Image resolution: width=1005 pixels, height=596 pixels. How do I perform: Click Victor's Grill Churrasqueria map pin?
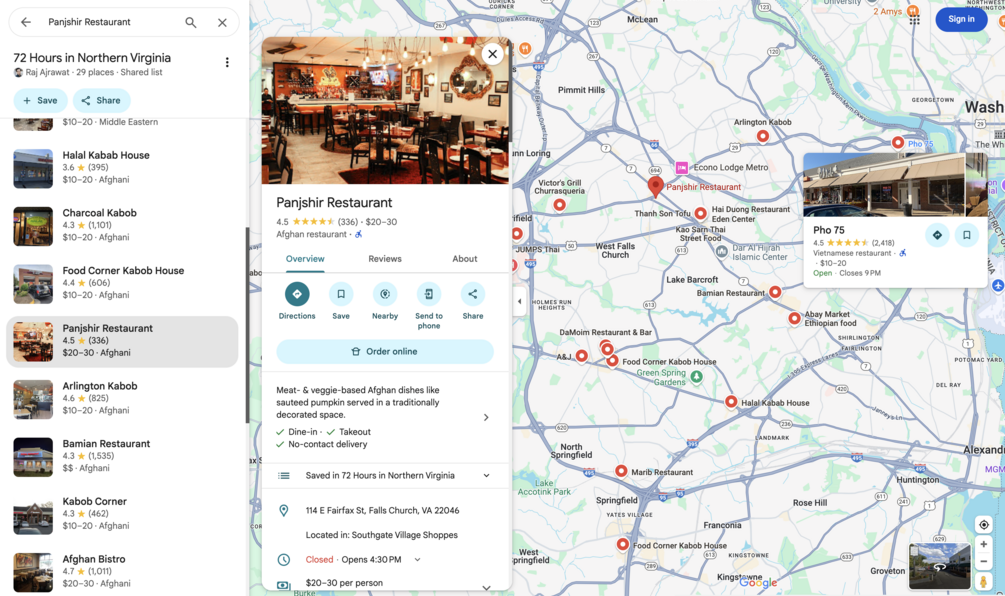560,204
